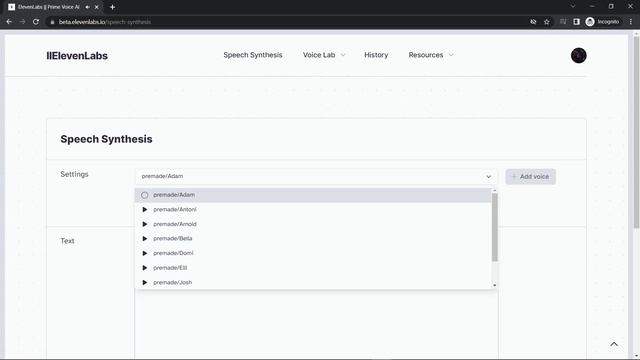Click the voice list scrollbar thumb
The width and height of the screenshot is (640, 360).
click(494, 227)
